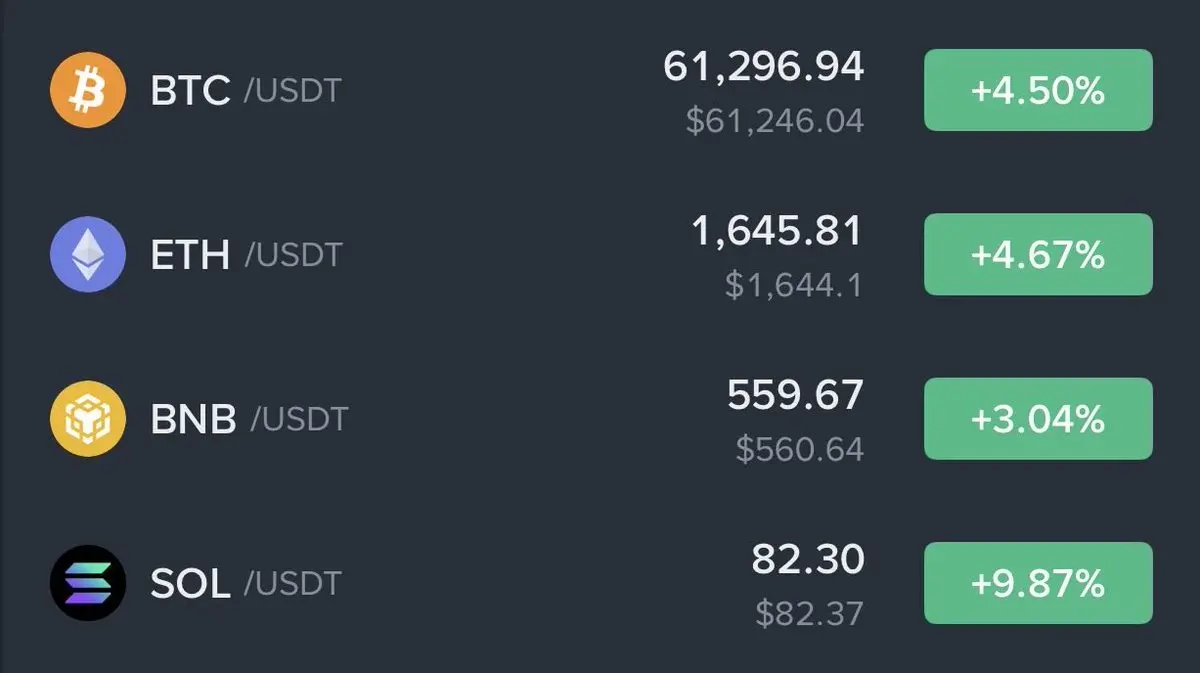Select the 559.67 BNB price
Image resolution: width=1200 pixels, height=673 pixels.
click(x=796, y=395)
